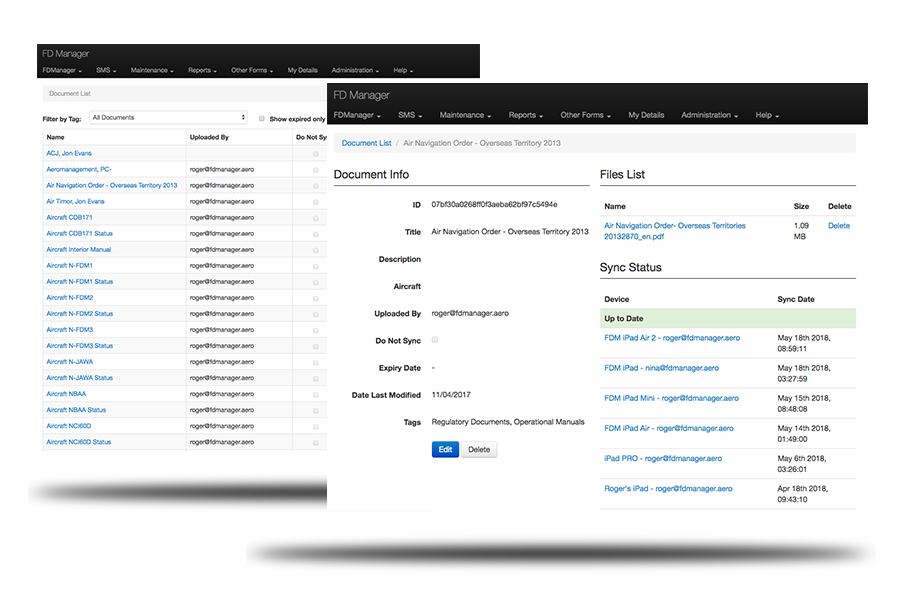
Task: Click the Uploaded By column header
Action: click(x=209, y=137)
